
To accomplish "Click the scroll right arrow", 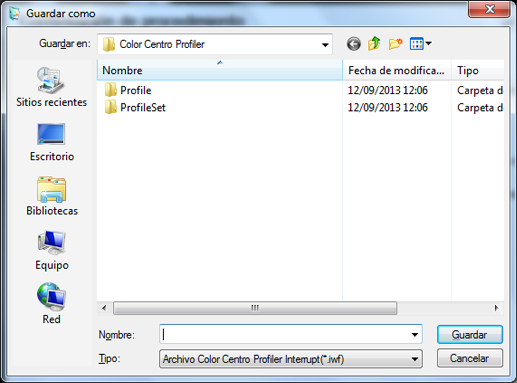I will pyautogui.click(x=496, y=308).
